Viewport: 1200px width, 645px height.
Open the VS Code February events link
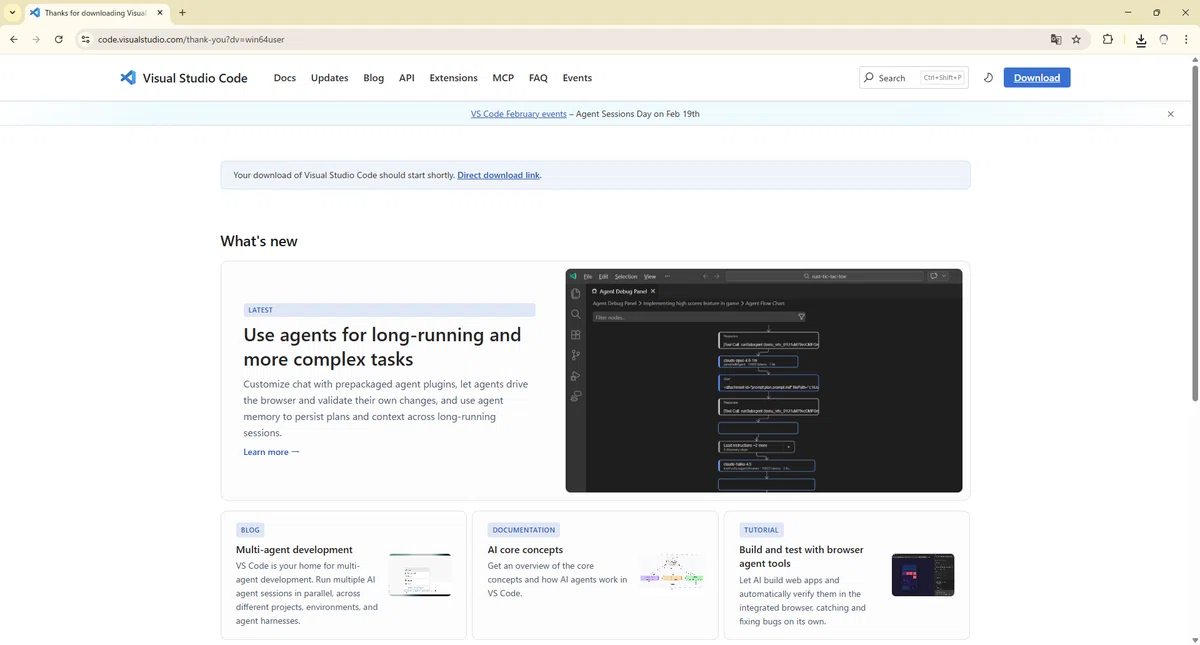519,114
